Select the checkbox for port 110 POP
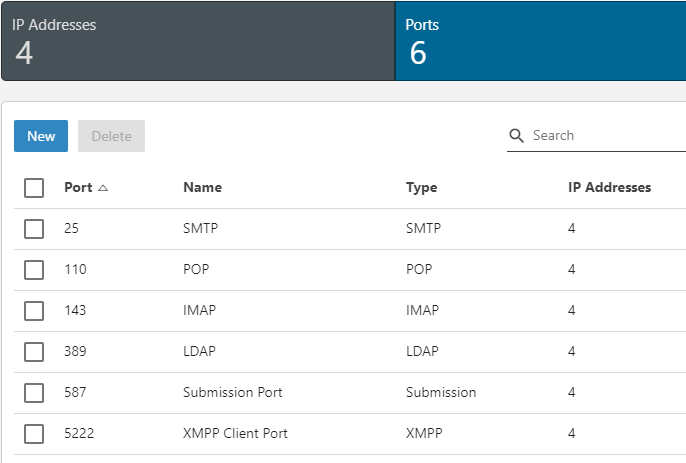Viewport: 686px width, 463px height. (x=34, y=270)
